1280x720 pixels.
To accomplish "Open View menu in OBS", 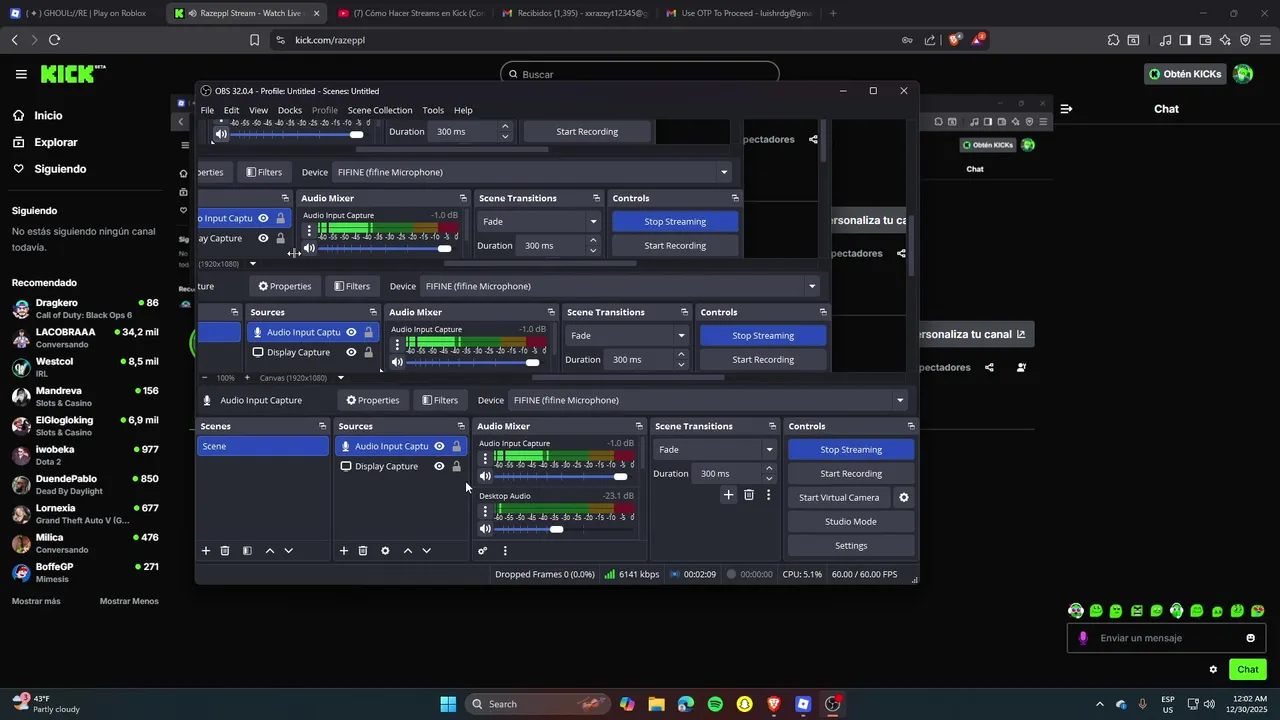I will point(258,110).
